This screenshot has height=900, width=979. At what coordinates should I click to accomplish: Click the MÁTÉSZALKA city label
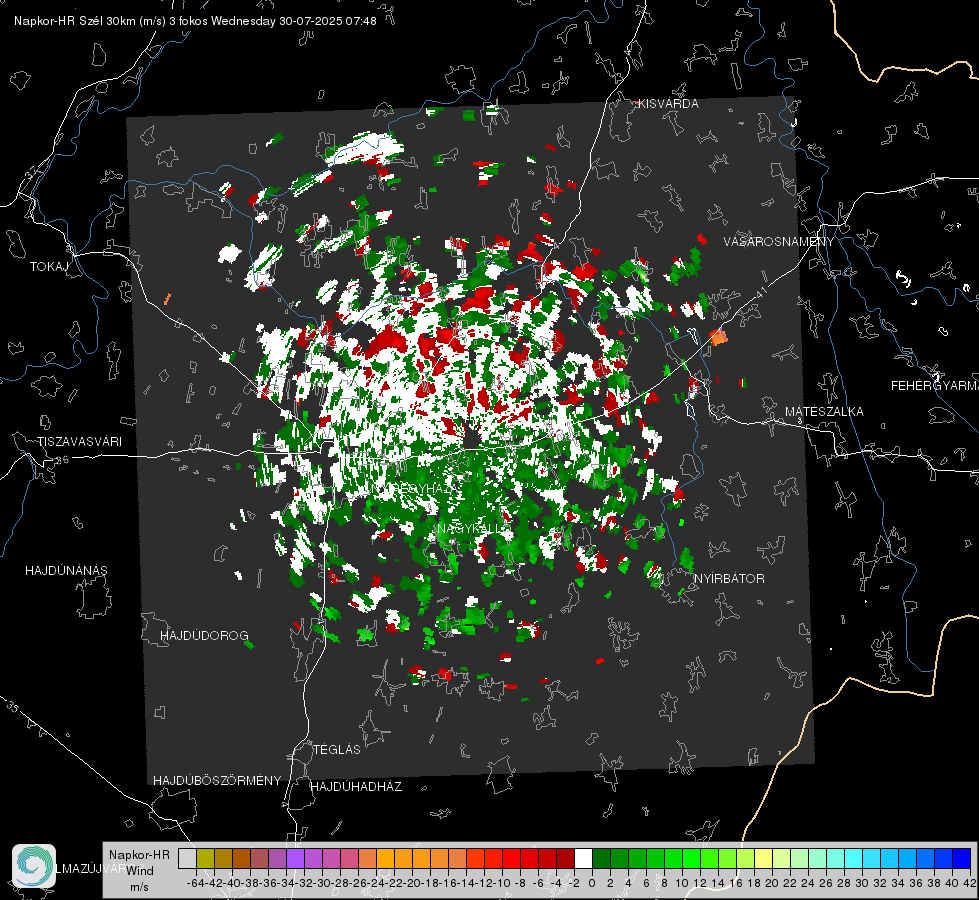[x=824, y=412]
